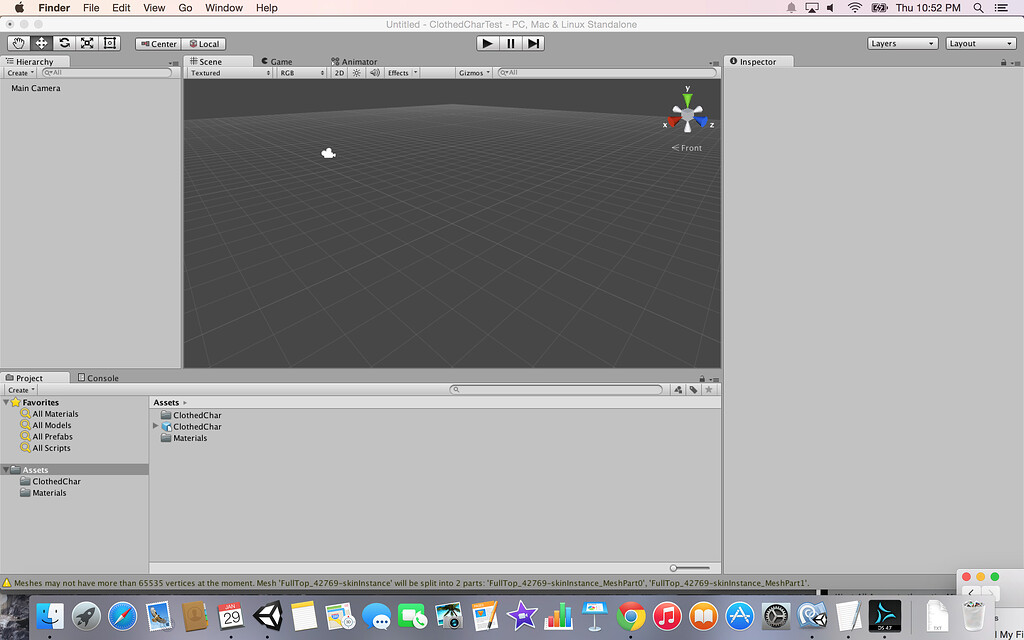
Task: Select the Scale tool
Action: [x=87, y=43]
